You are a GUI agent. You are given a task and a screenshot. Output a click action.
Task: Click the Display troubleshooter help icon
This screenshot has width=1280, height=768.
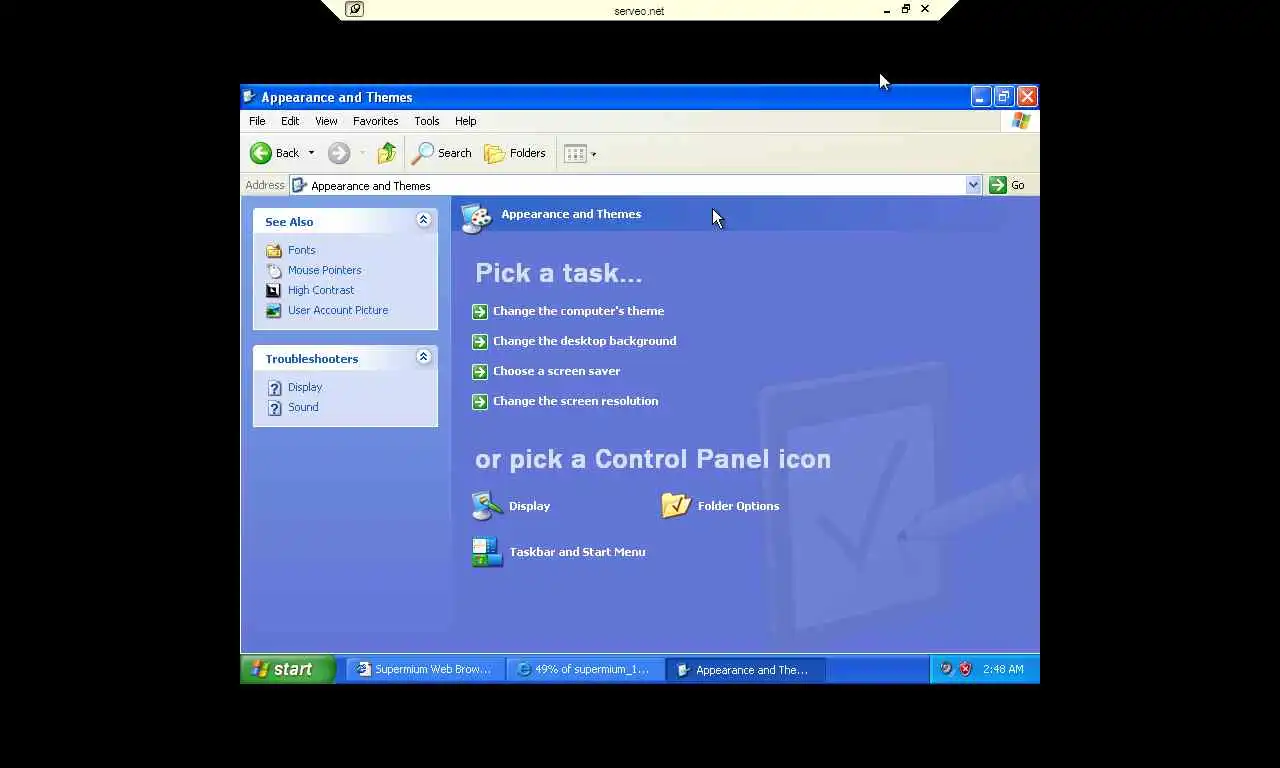[x=275, y=387]
